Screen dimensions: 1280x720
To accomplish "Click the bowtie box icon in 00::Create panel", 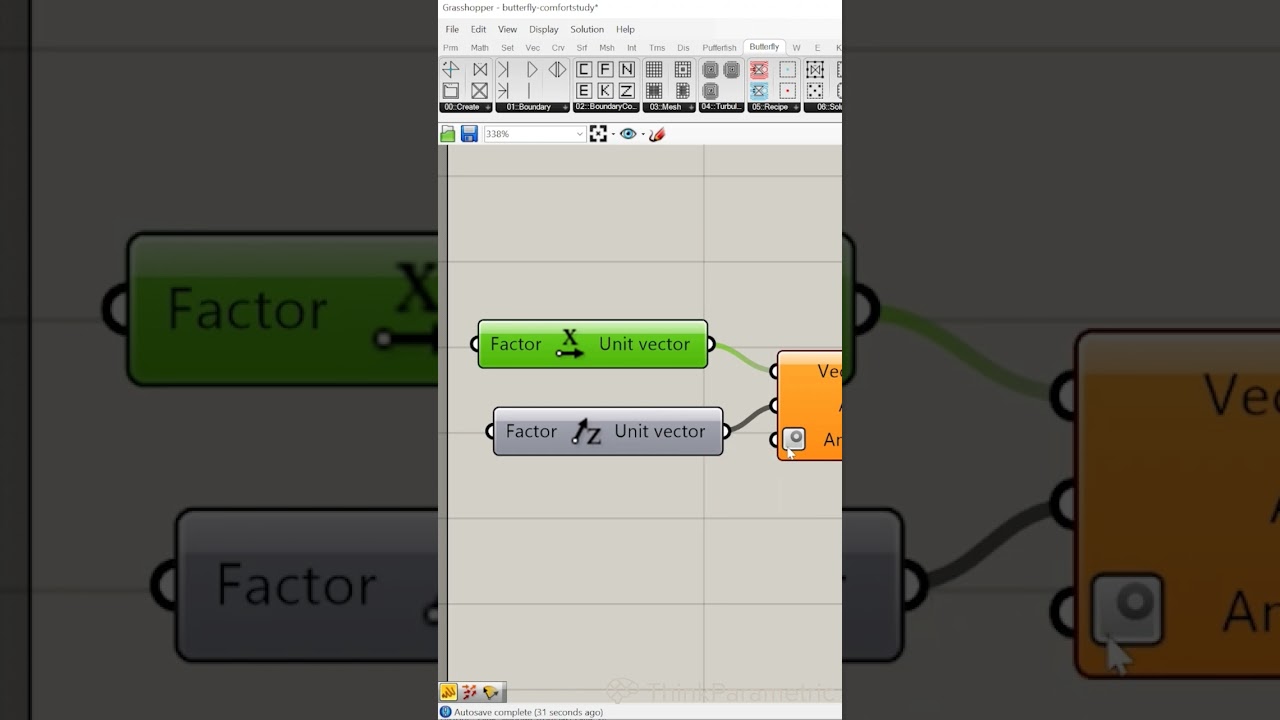I will pyautogui.click(x=480, y=69).
